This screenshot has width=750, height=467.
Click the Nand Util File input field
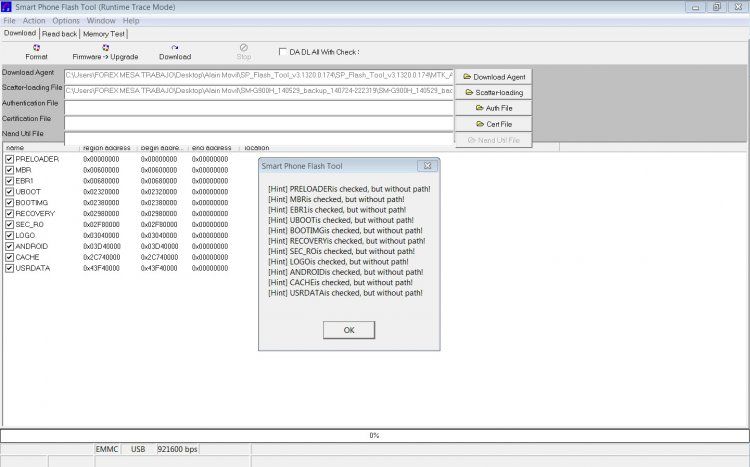259,138
